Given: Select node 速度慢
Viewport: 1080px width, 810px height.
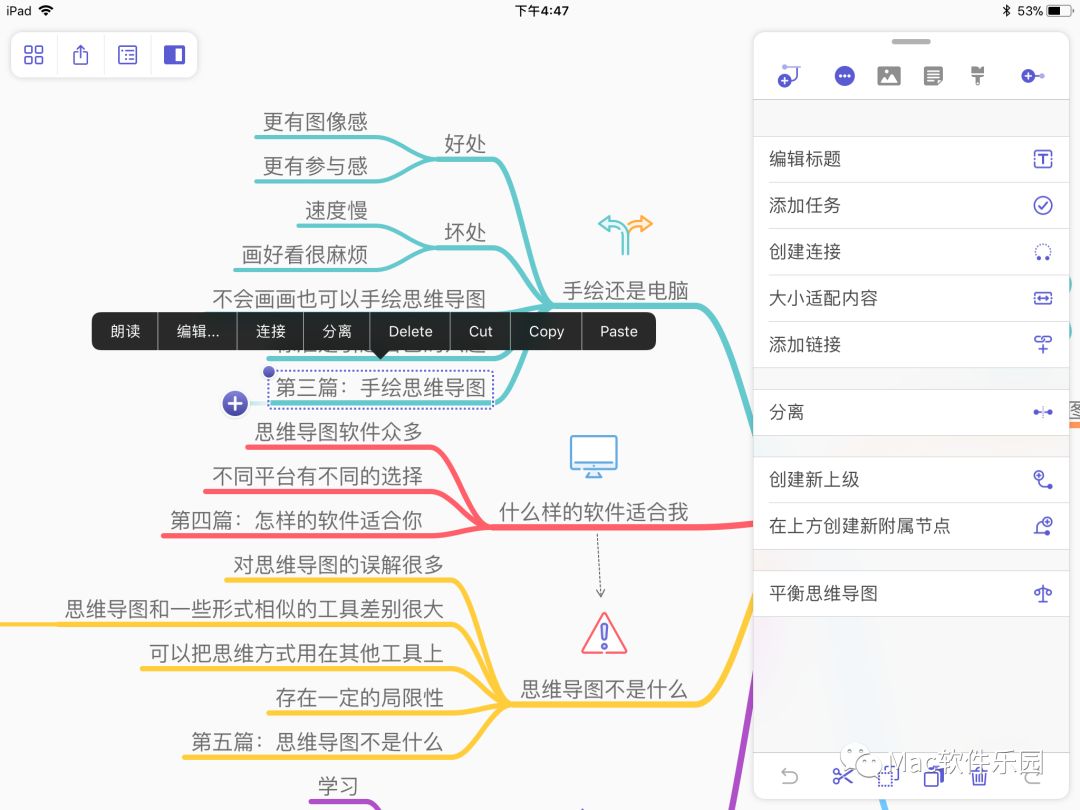Looking at the screenshot, I should tap(336, 211).
